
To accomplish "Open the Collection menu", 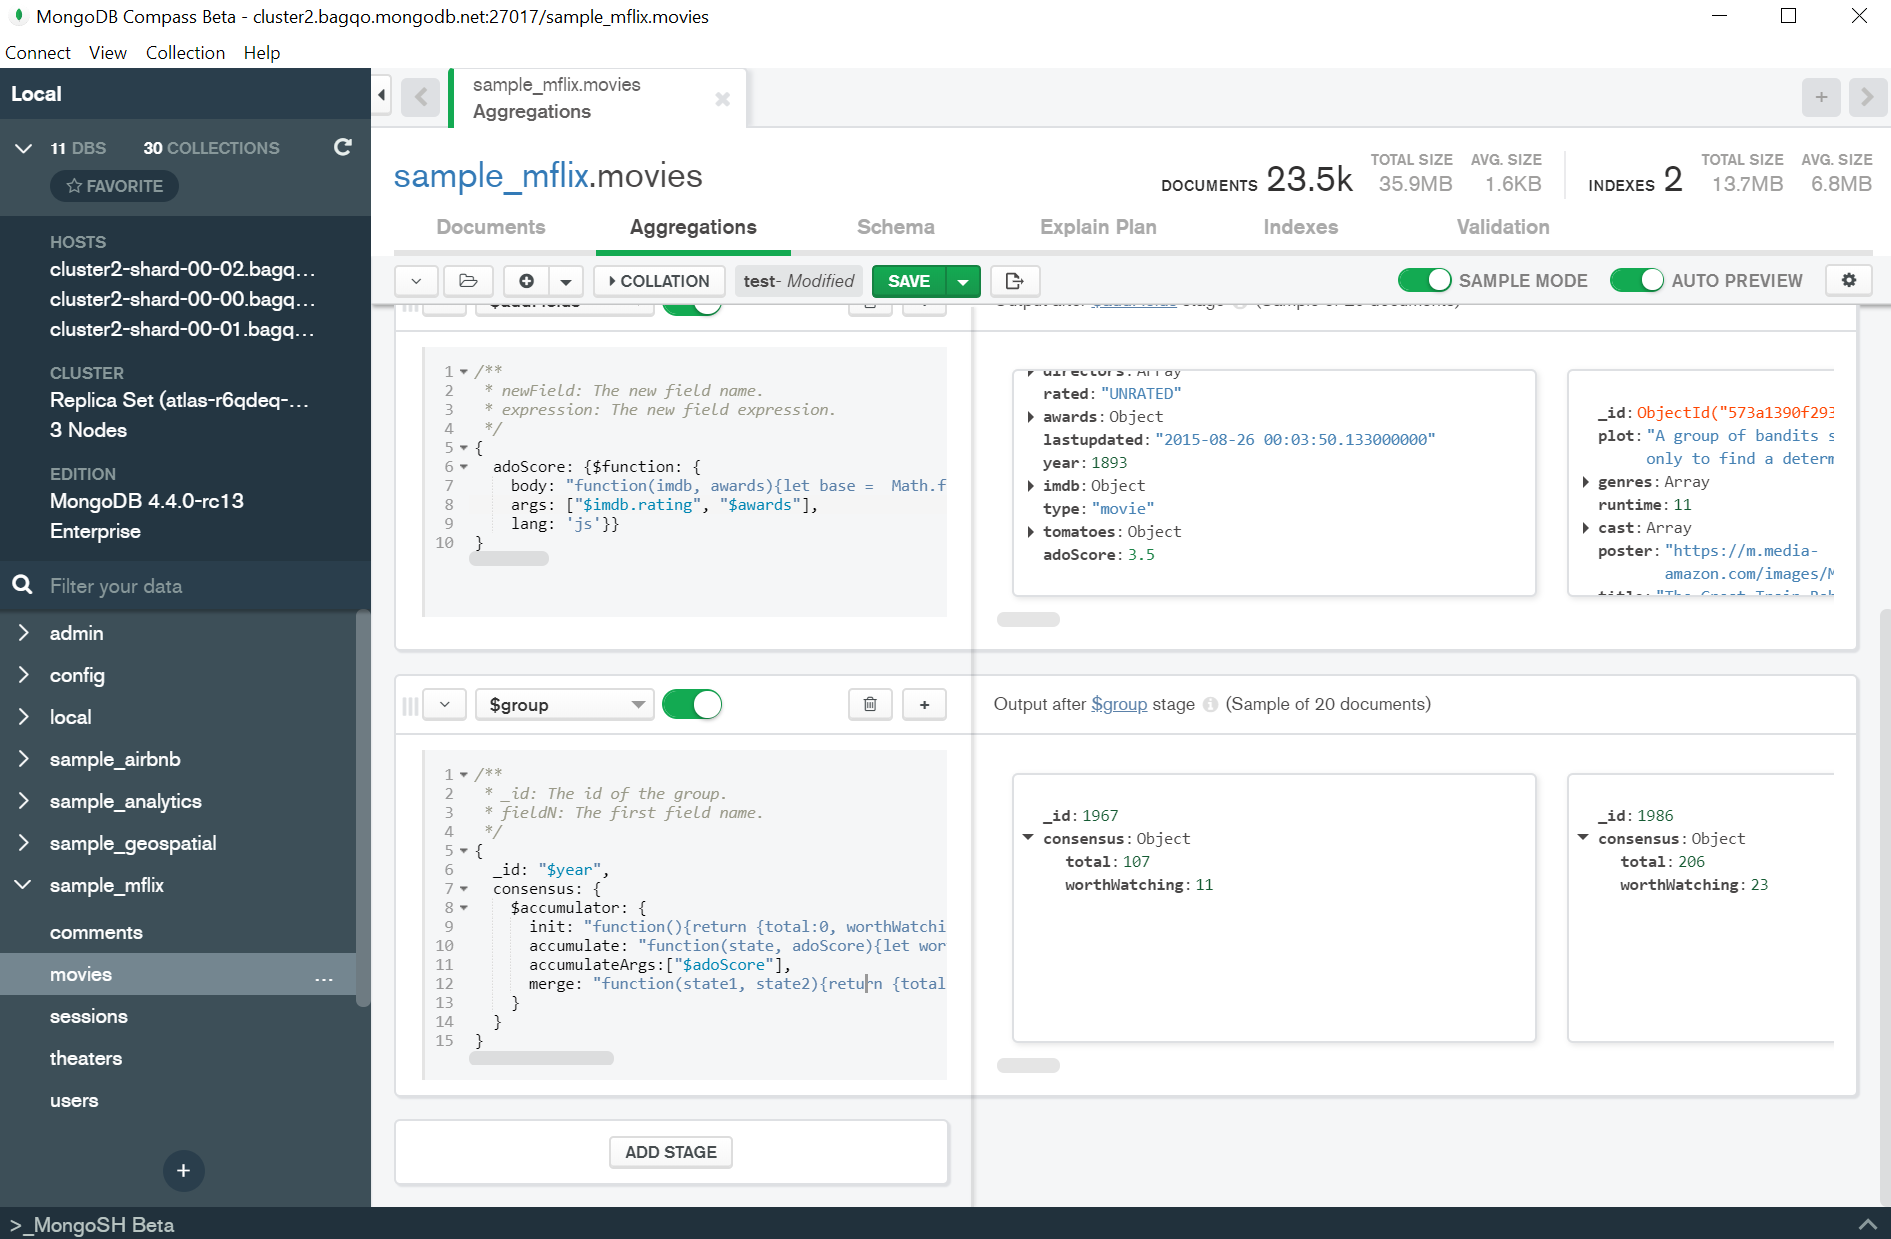I will point(185,53).
